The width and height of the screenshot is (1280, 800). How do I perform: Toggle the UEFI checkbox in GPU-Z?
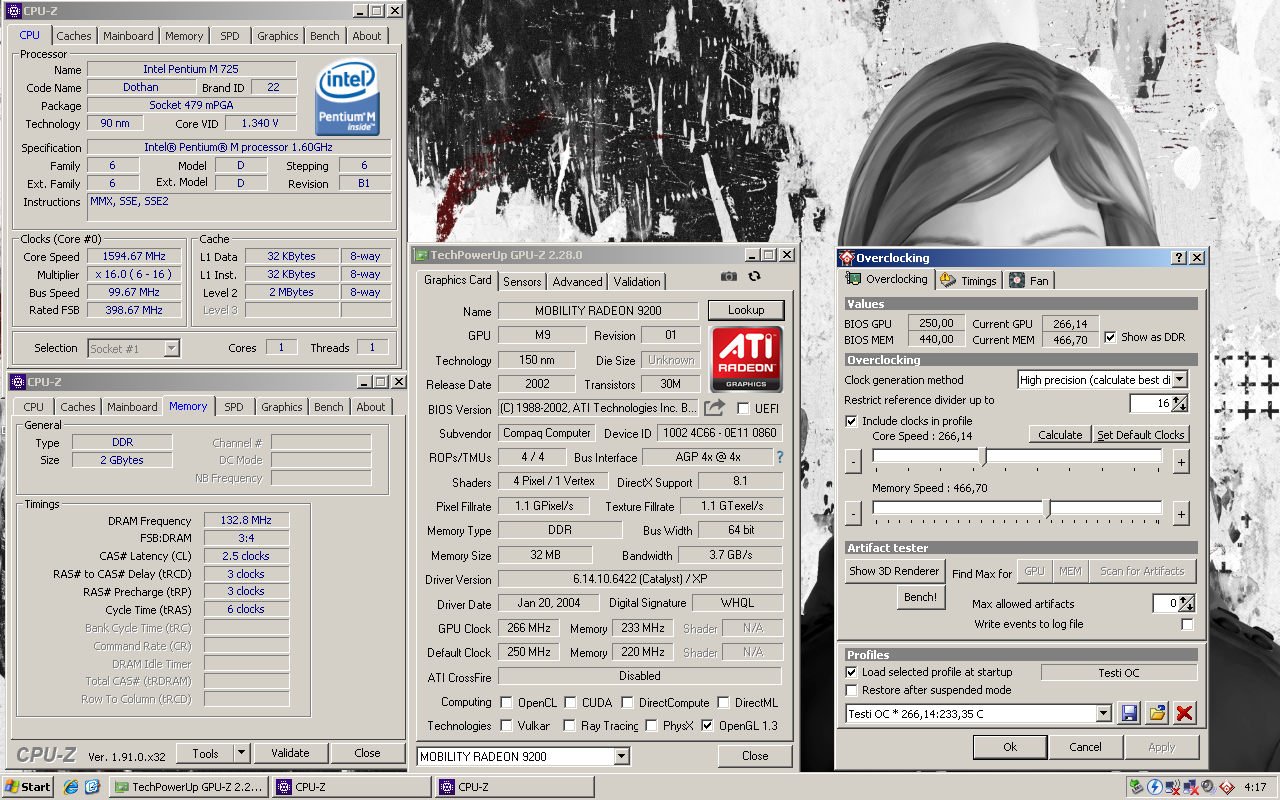pos(743,408)
